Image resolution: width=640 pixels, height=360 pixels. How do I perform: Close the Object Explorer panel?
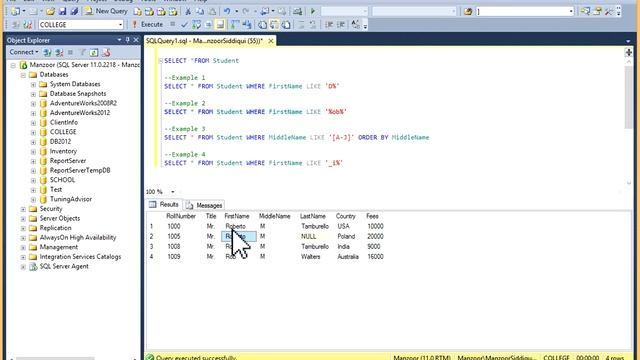pos(136,40)
